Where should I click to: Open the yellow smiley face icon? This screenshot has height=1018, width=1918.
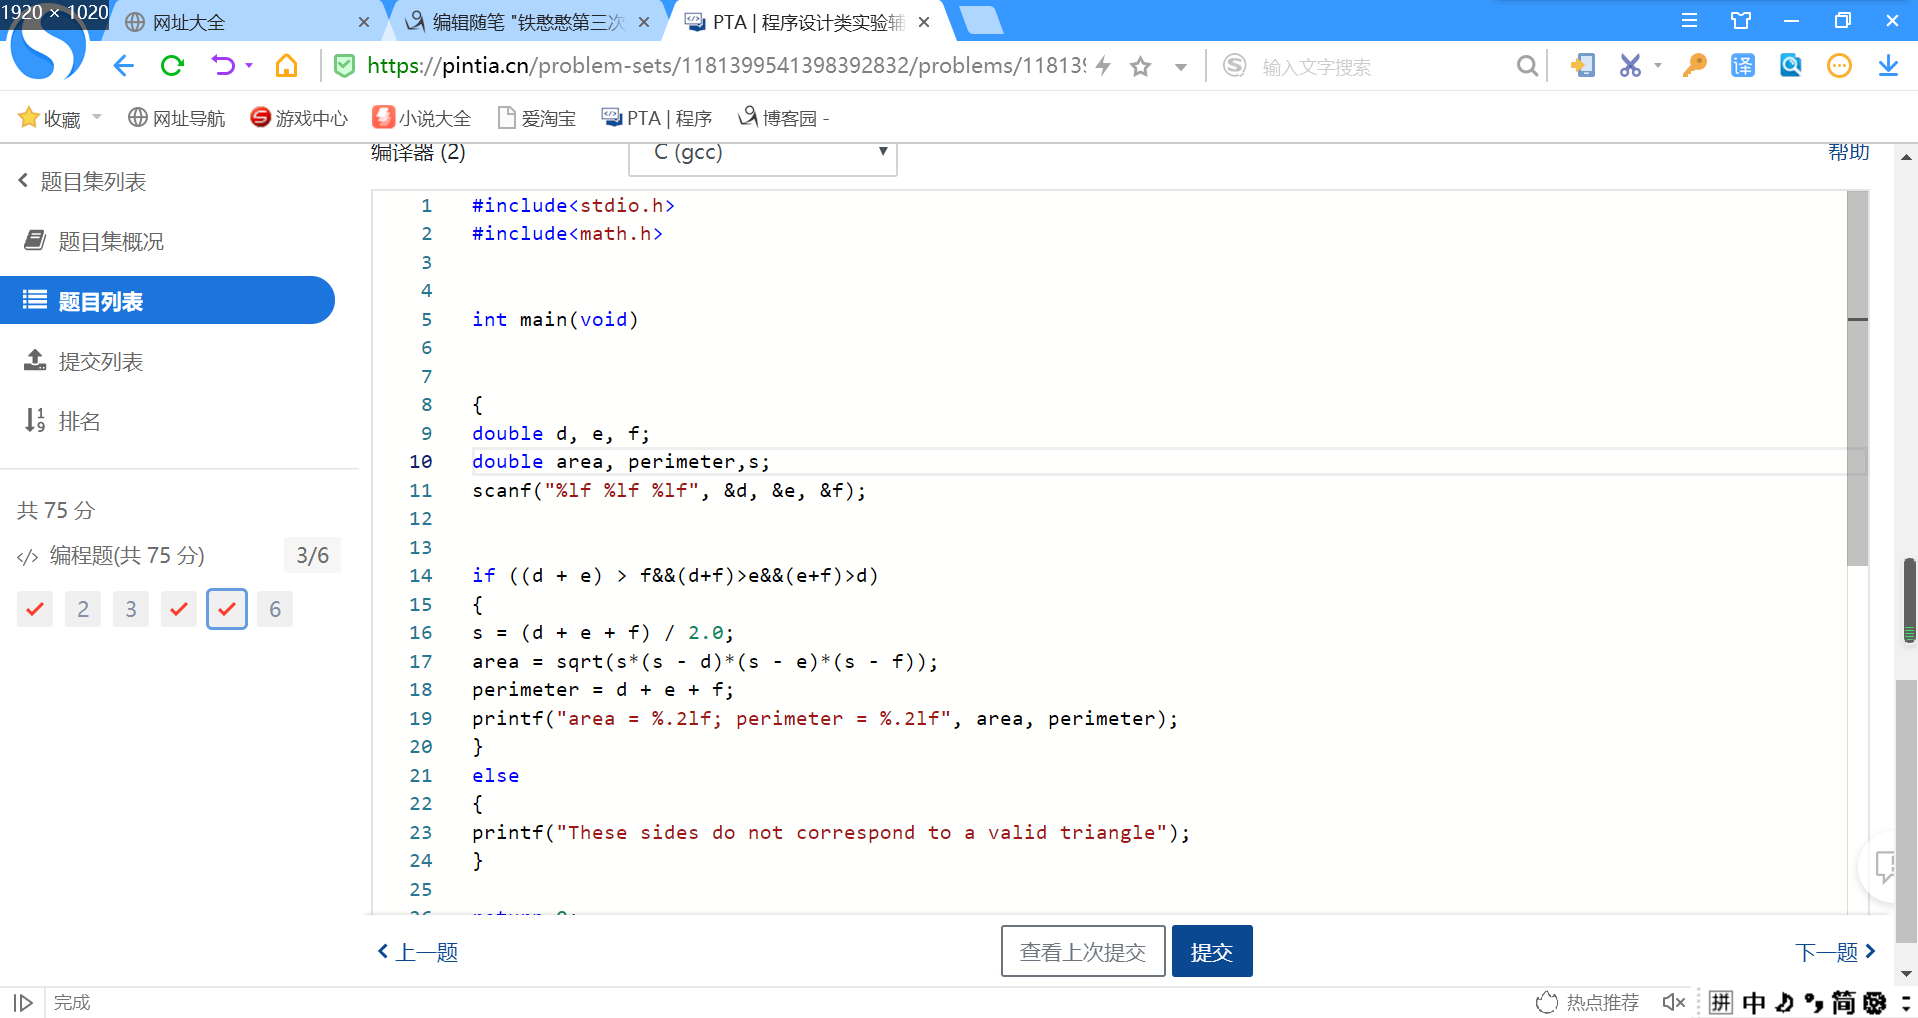coord(1839,66)
